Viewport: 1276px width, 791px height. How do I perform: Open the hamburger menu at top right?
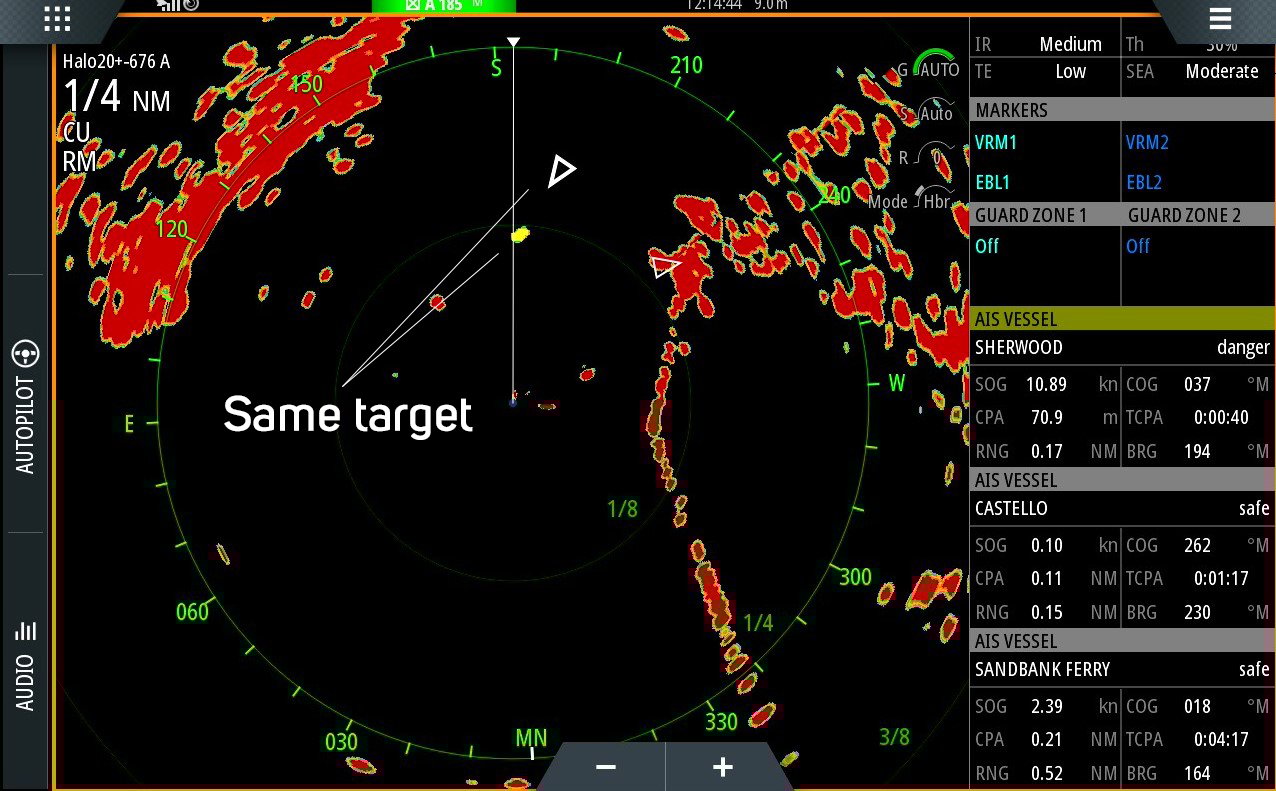(1219, 19)
